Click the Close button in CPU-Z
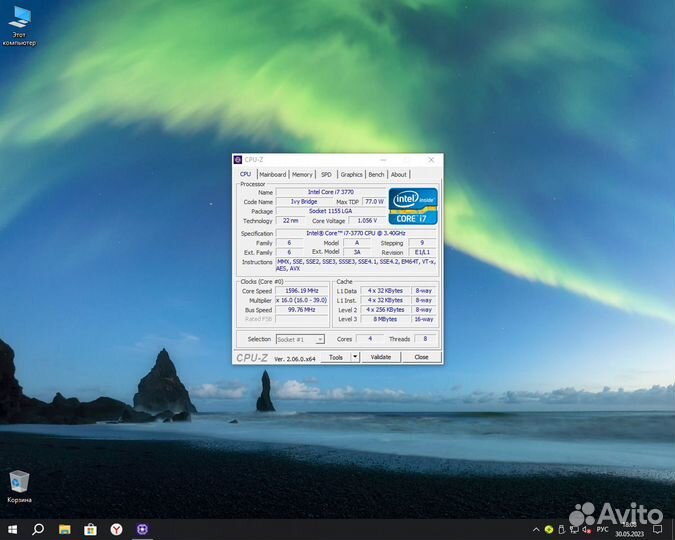 421,357
